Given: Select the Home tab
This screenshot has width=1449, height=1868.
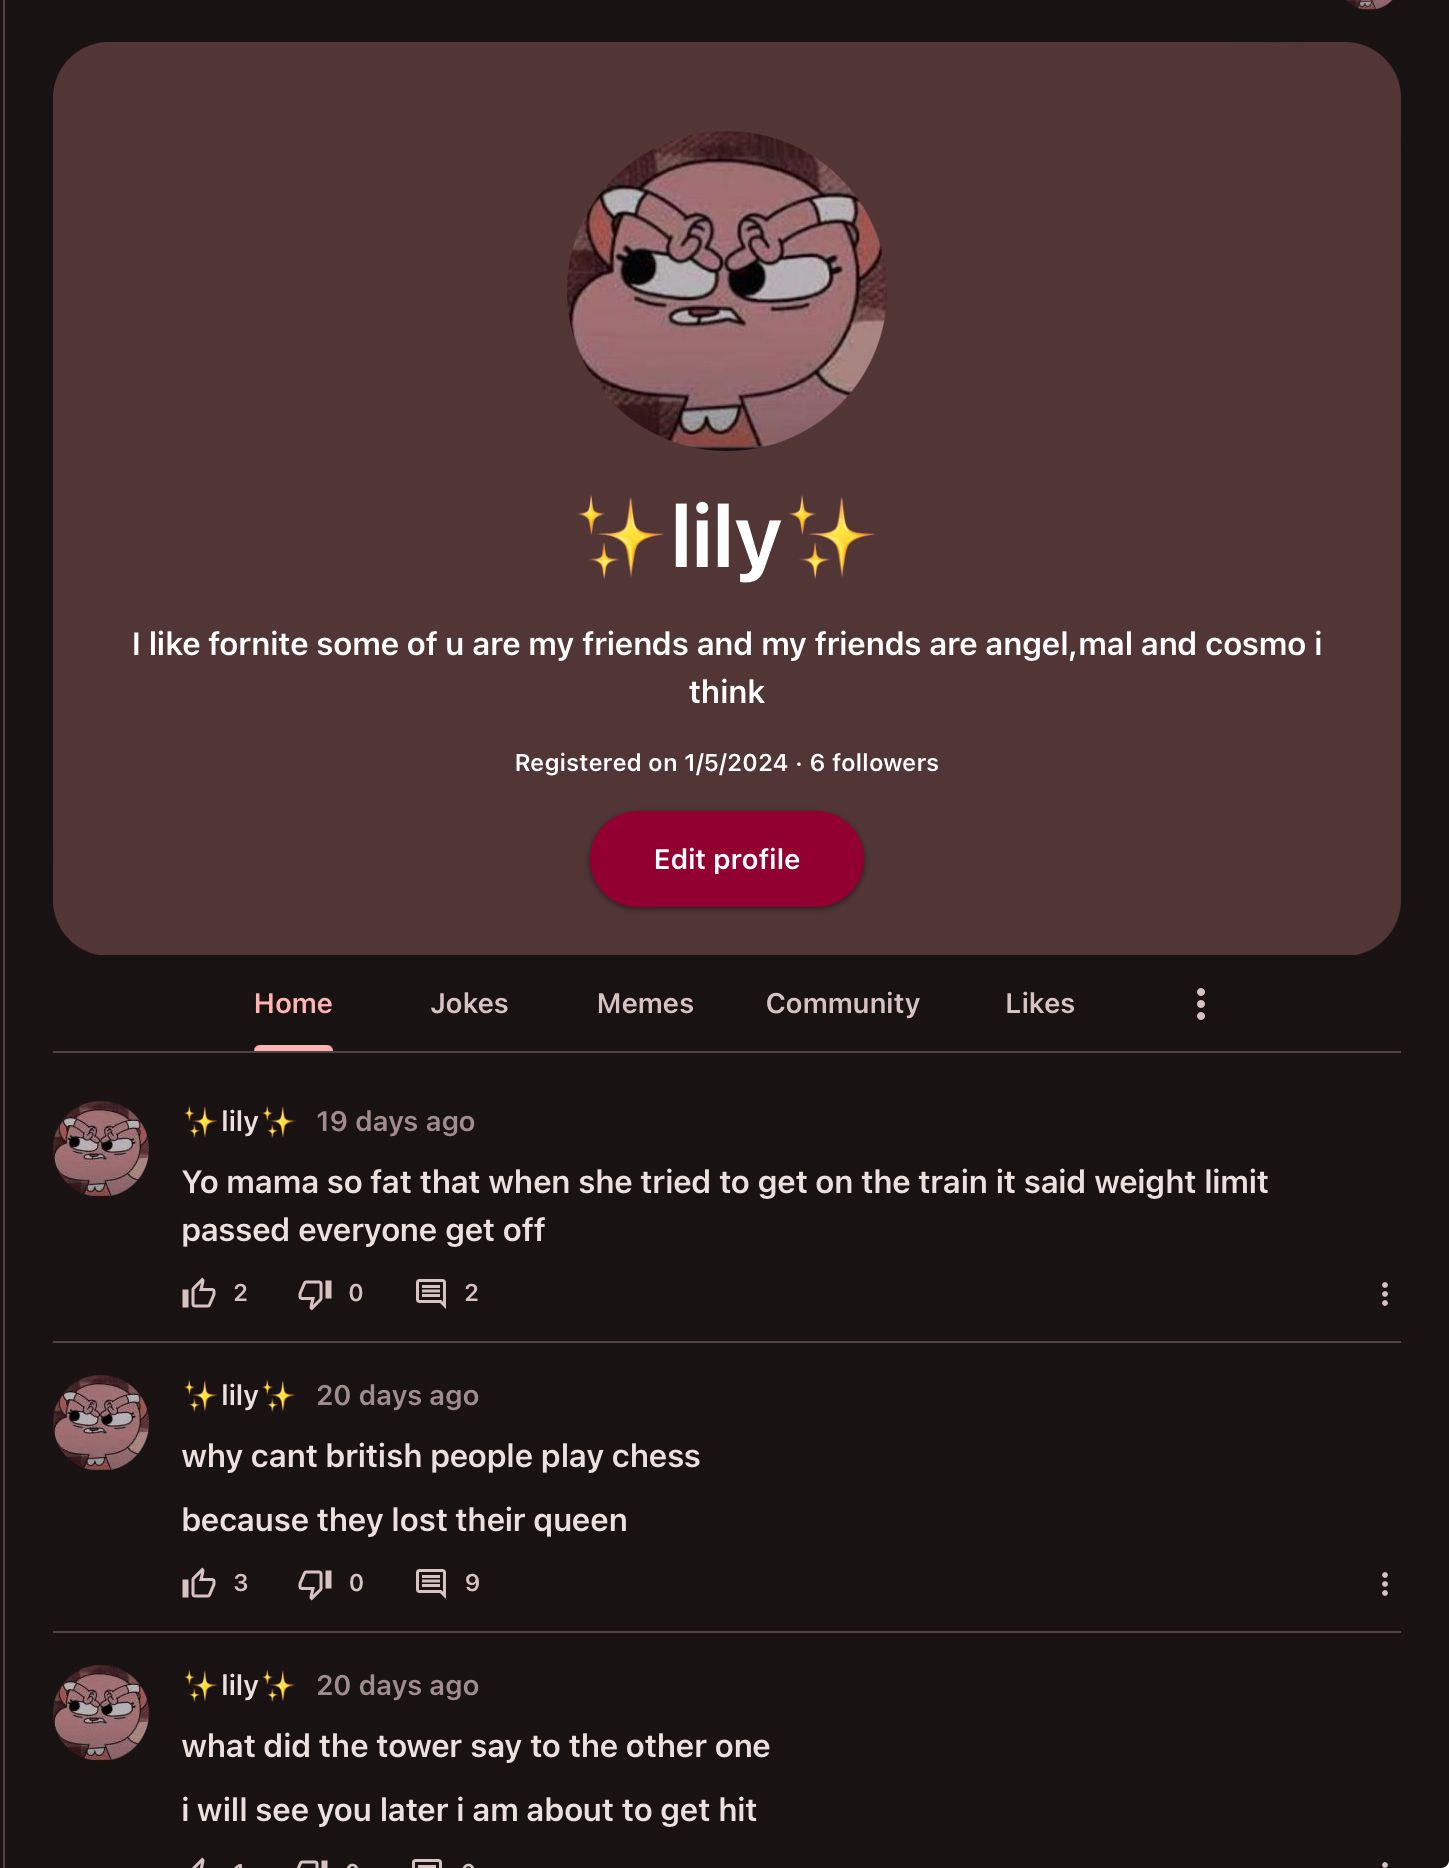Looking at the screenshot, I should pos(293,1004).
